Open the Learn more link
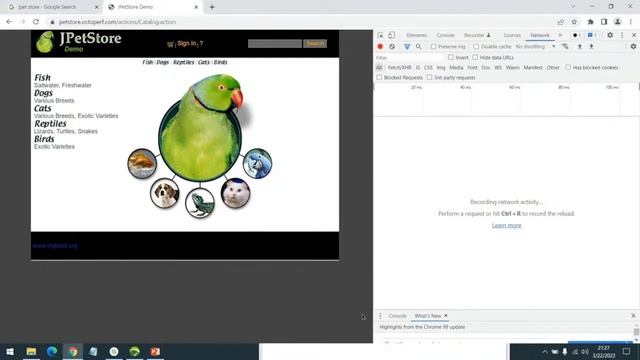Screen dimensions: 640x360 pos(507,225)
